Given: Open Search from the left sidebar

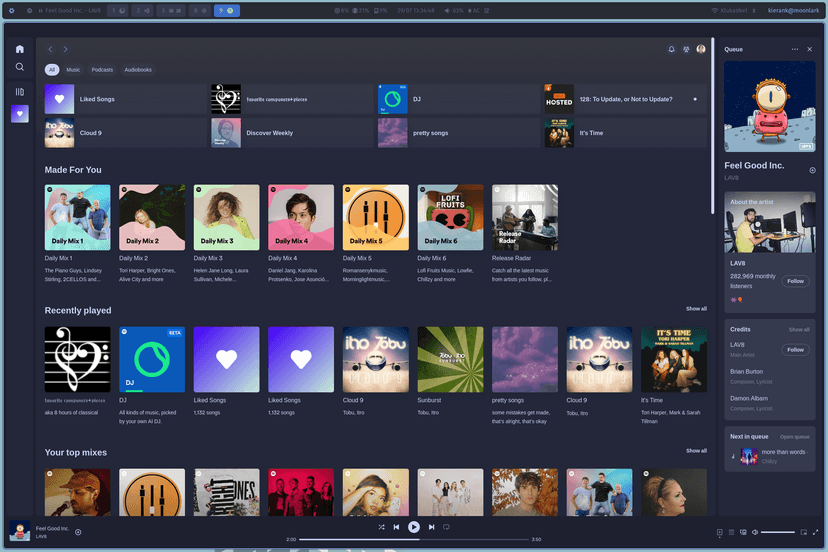Looking at the screenshot, I should pyautogui.click(x=19, y=67).
